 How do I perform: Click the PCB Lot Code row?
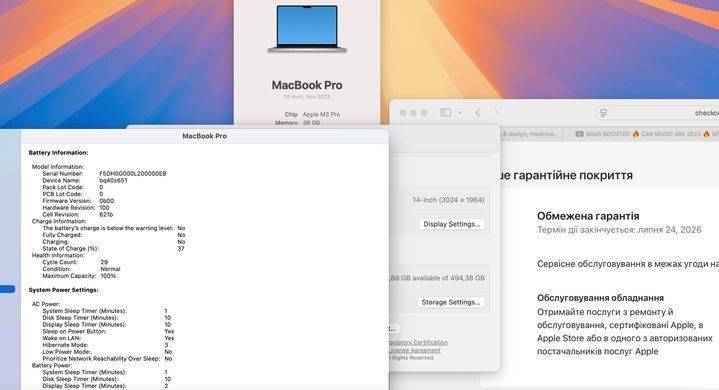[73, 194]
